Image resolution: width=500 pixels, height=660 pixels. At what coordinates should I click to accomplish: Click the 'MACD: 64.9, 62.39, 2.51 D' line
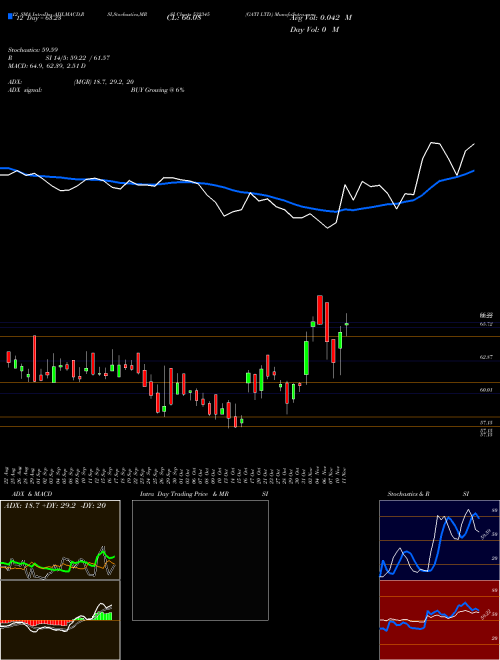pos(47,66)
